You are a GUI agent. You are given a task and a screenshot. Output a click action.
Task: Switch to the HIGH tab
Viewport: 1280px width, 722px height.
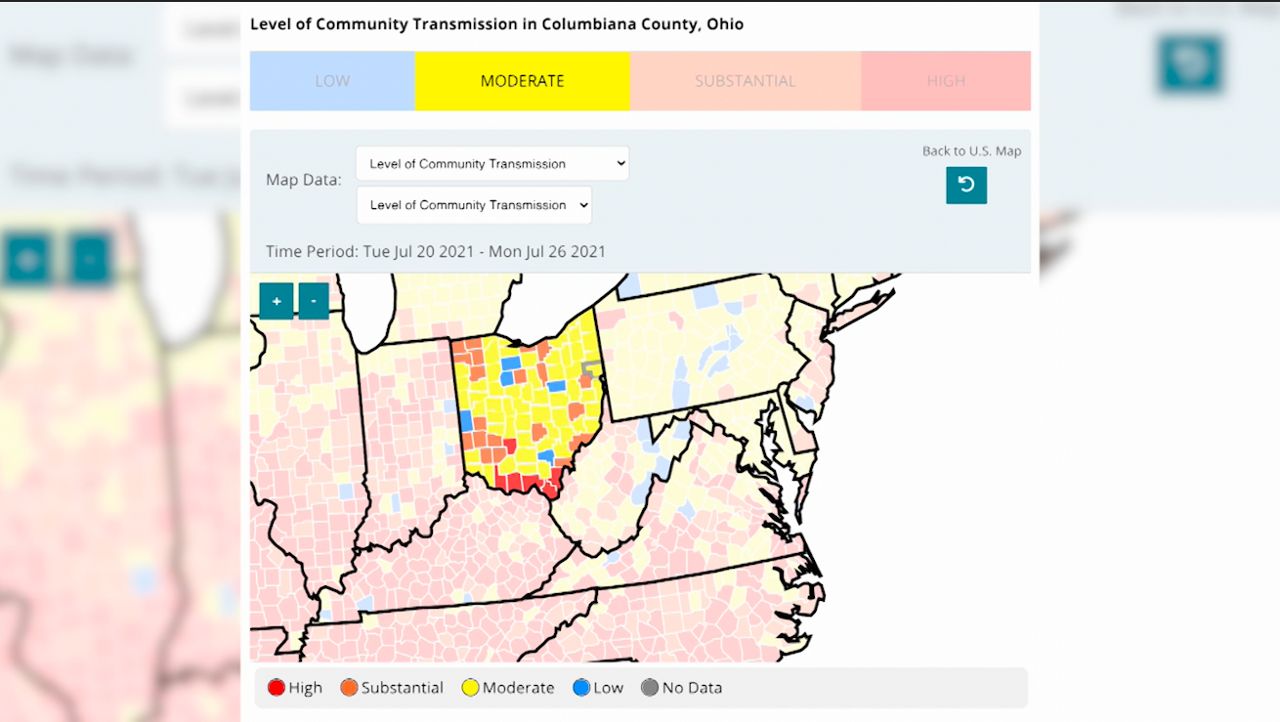pos(945,81)
